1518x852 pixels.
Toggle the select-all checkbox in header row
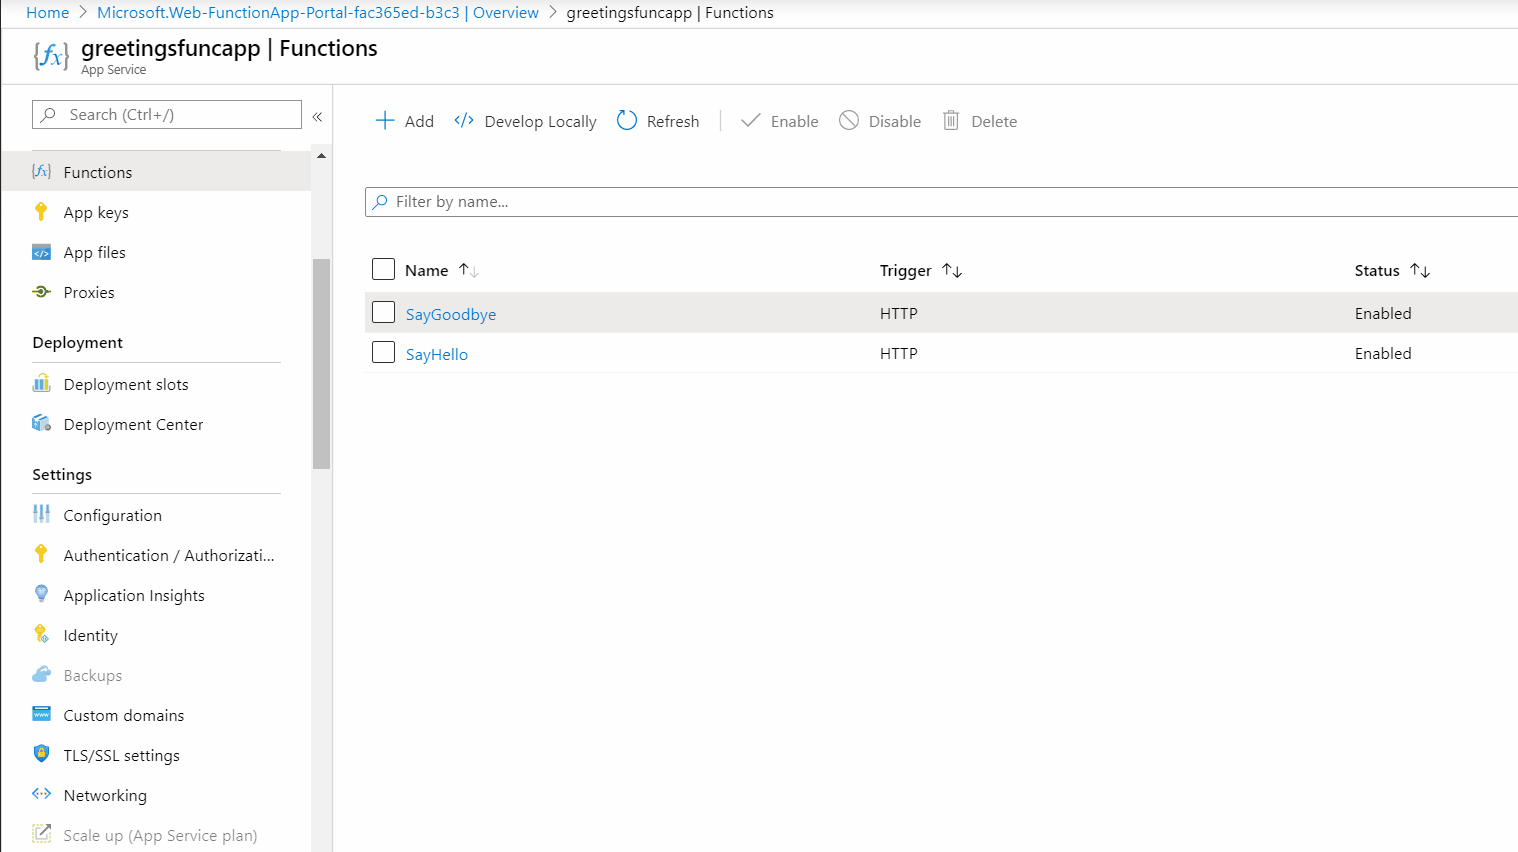point(383,269)
